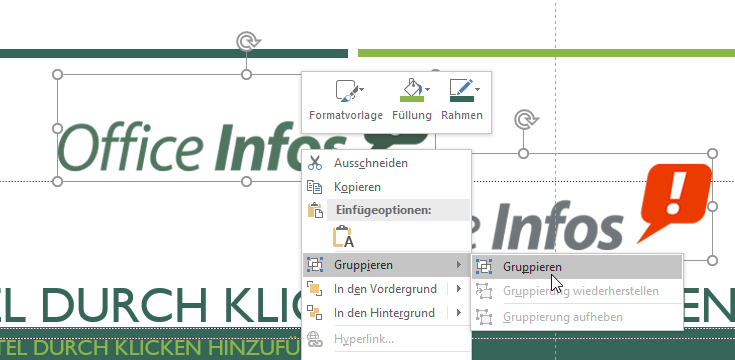Expand the In den Vordergrund submenu arrow

coord(458,288)
